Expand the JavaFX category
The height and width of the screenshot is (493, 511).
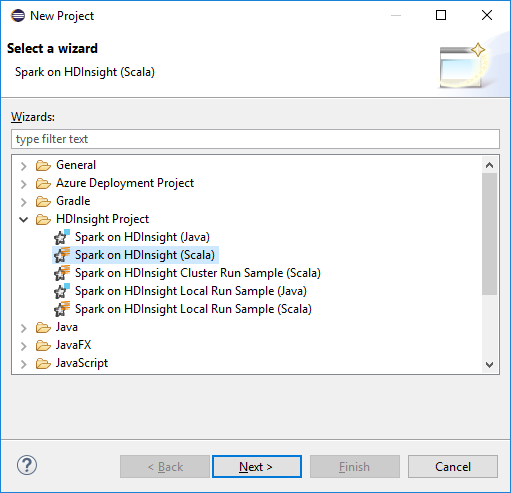click(23, 346)
